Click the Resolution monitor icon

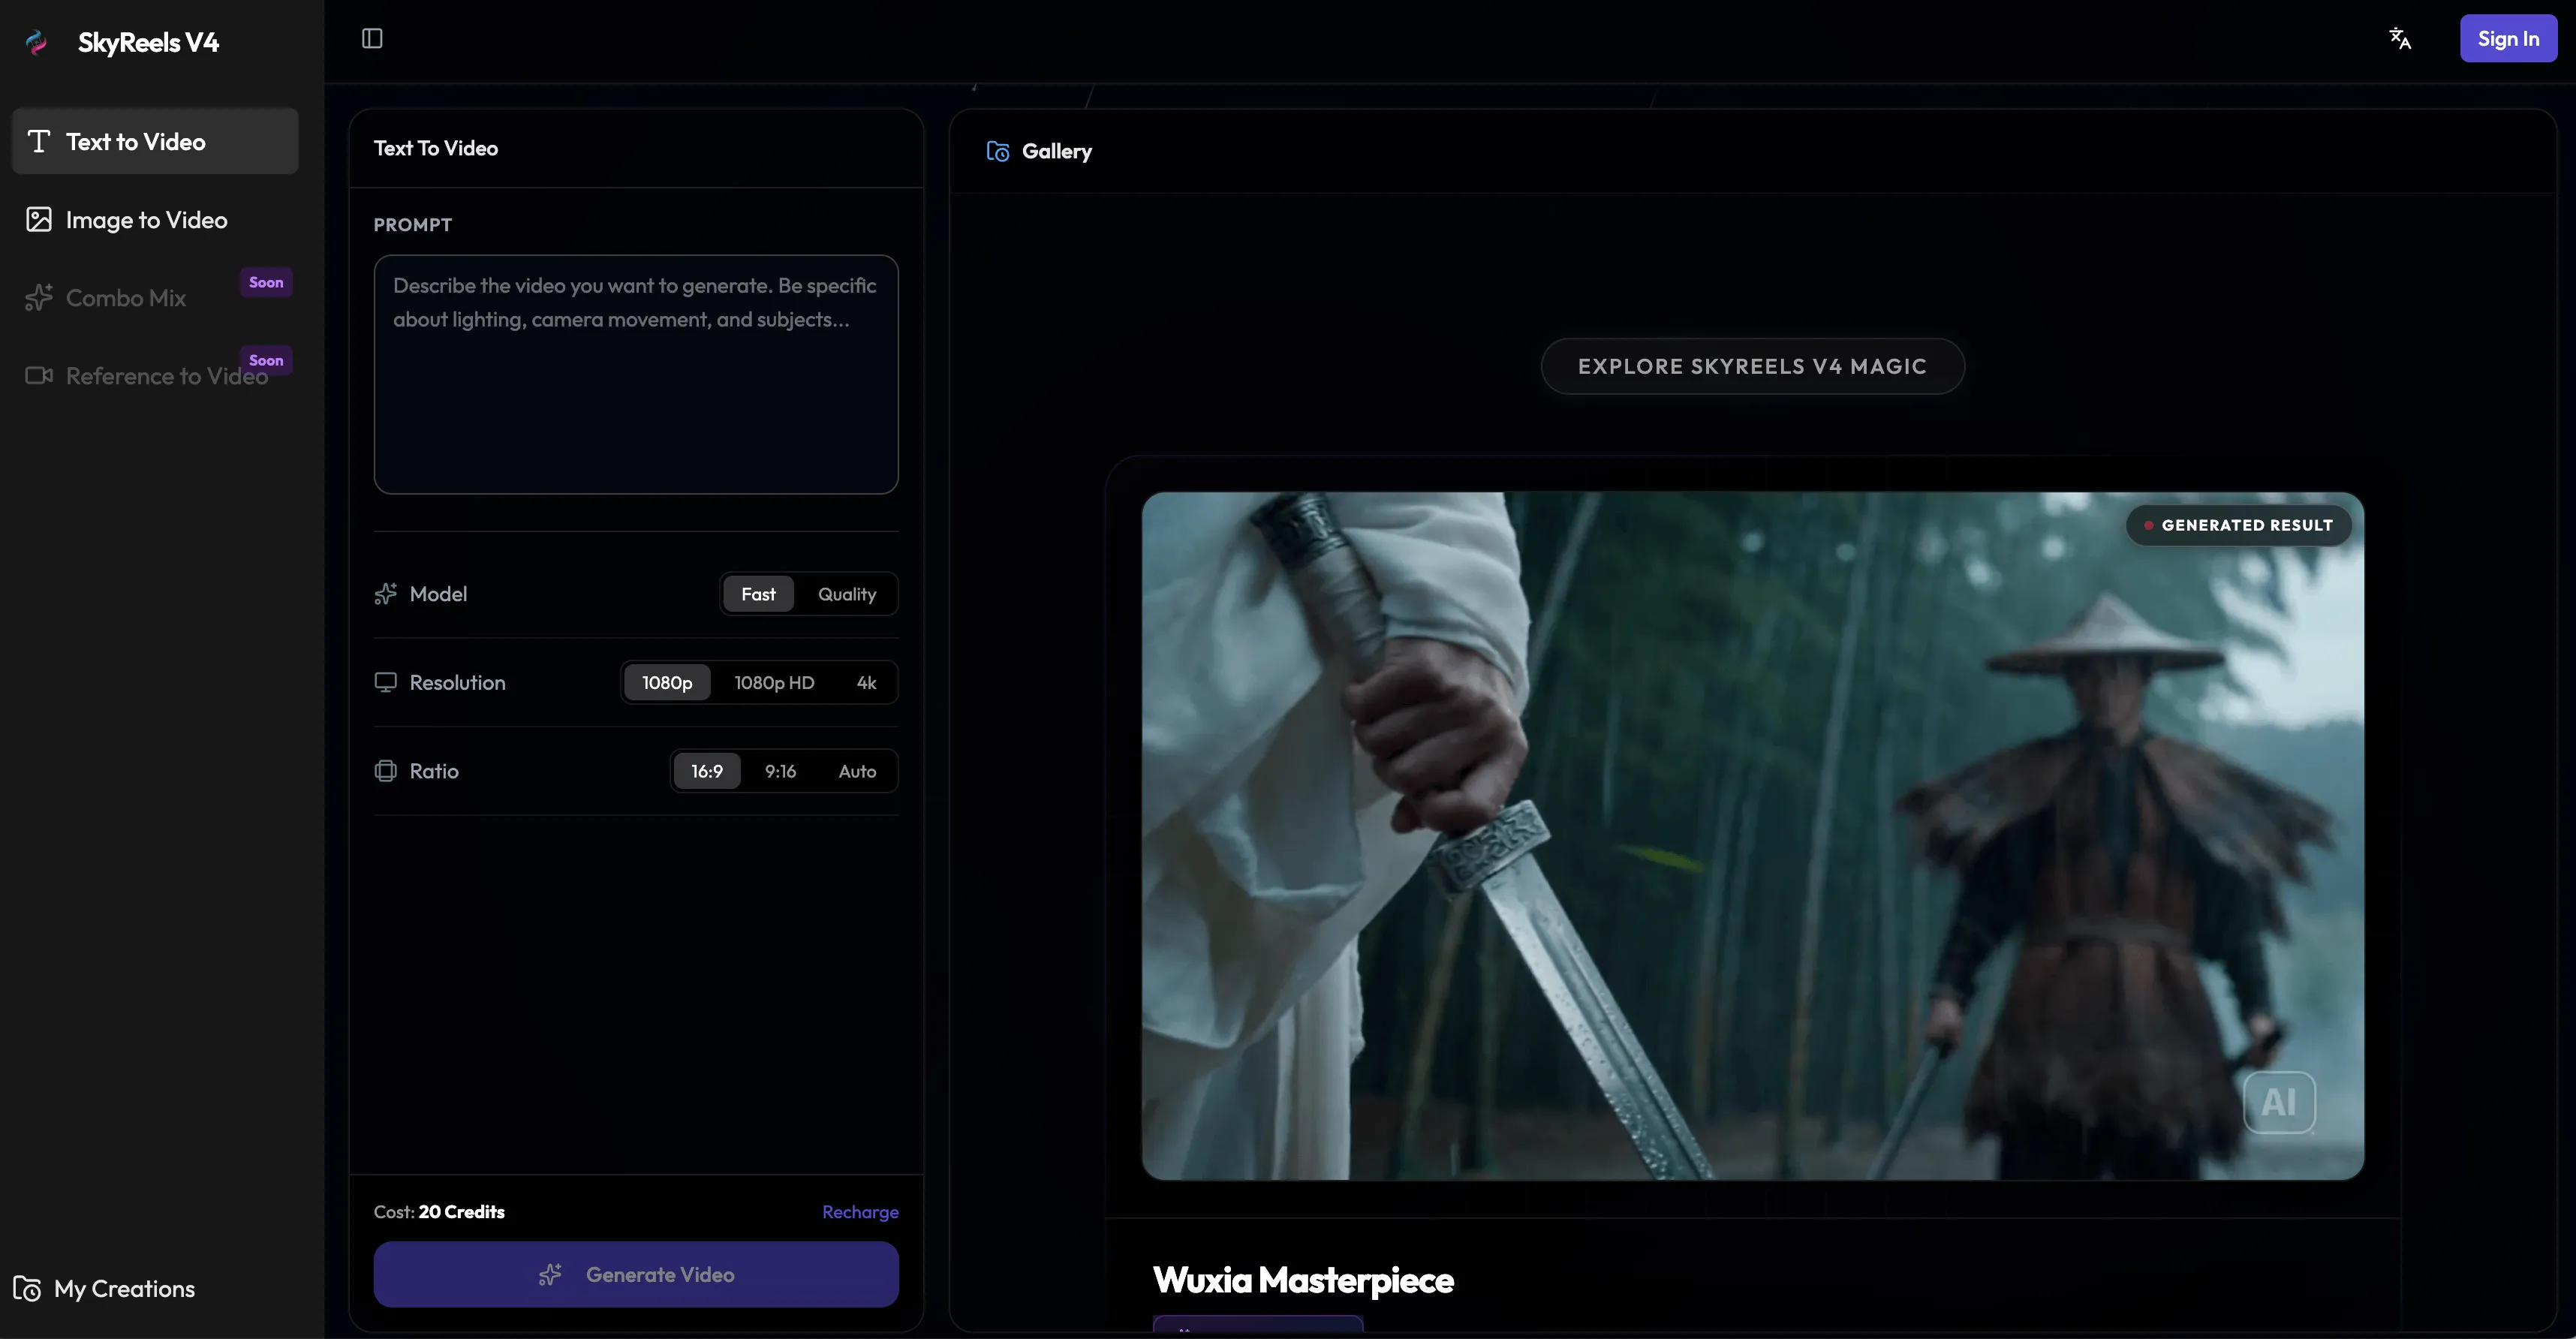pyautogui.click(x=385, y=682)
